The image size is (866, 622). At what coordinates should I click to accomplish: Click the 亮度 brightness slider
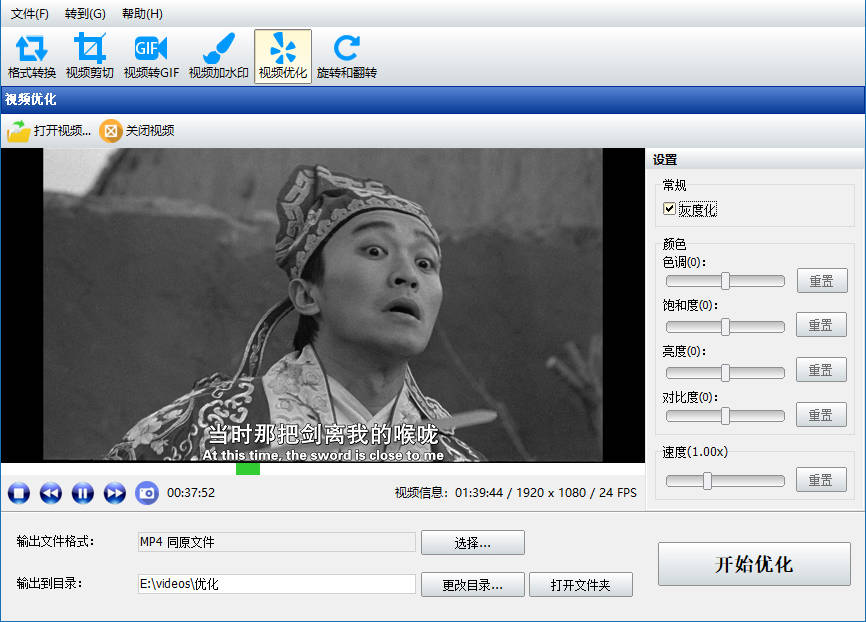point(725,372)
